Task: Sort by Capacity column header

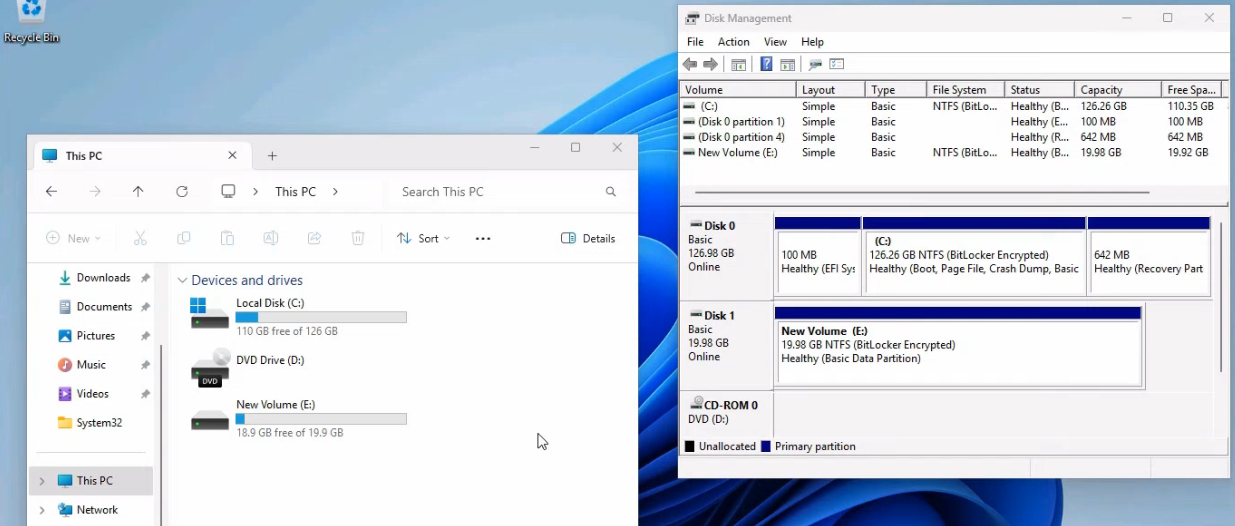Action: 1118,90
